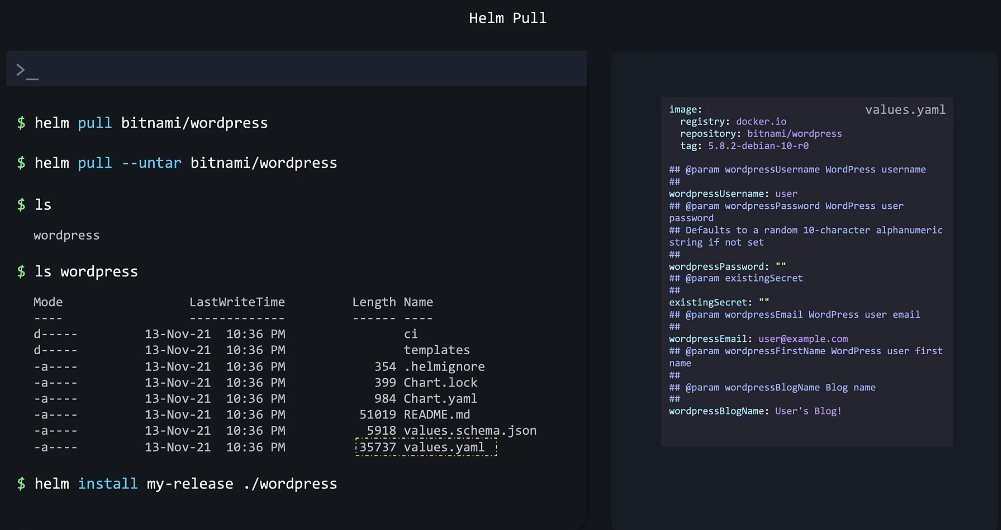This screenshot has height=530, width=1001.
Task: Click the 'LastWriteTime' column header
Action: [x=237, y=302]
